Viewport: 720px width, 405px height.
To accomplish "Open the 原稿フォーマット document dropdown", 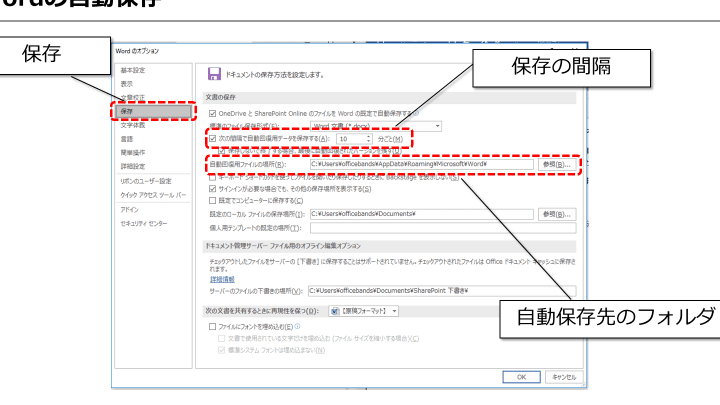I will pos(364,311).
